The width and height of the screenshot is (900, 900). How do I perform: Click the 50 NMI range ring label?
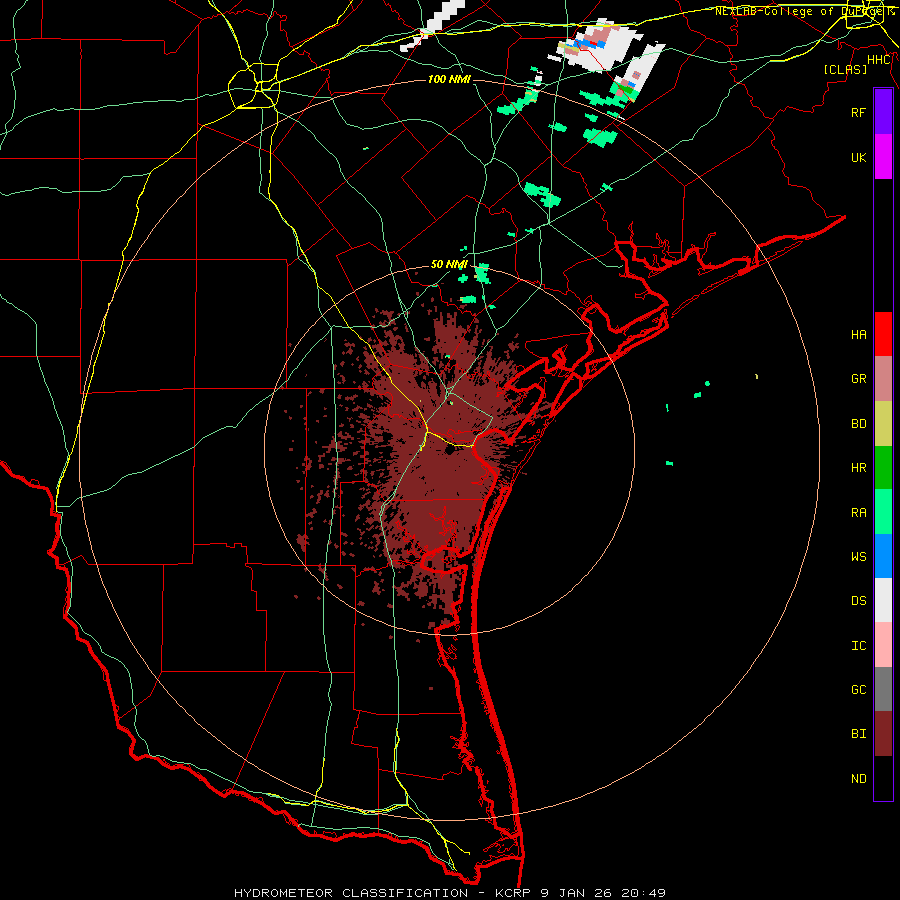point(449,265)
